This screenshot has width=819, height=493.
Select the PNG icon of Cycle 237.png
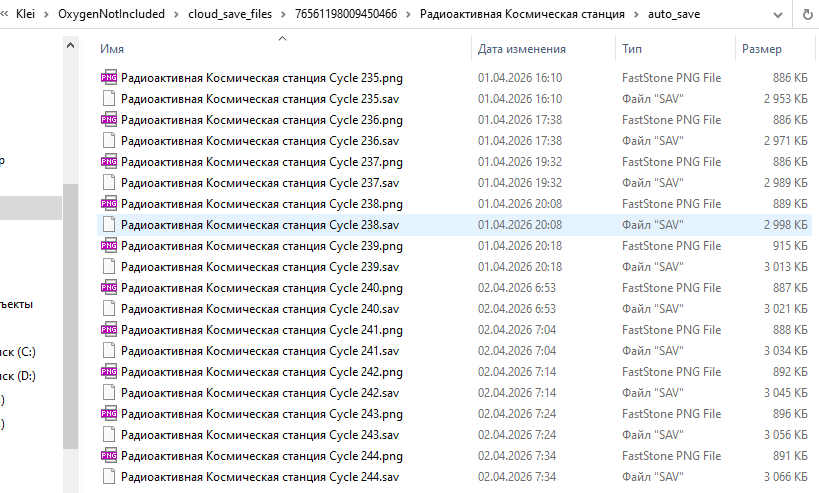coord(109,162)
